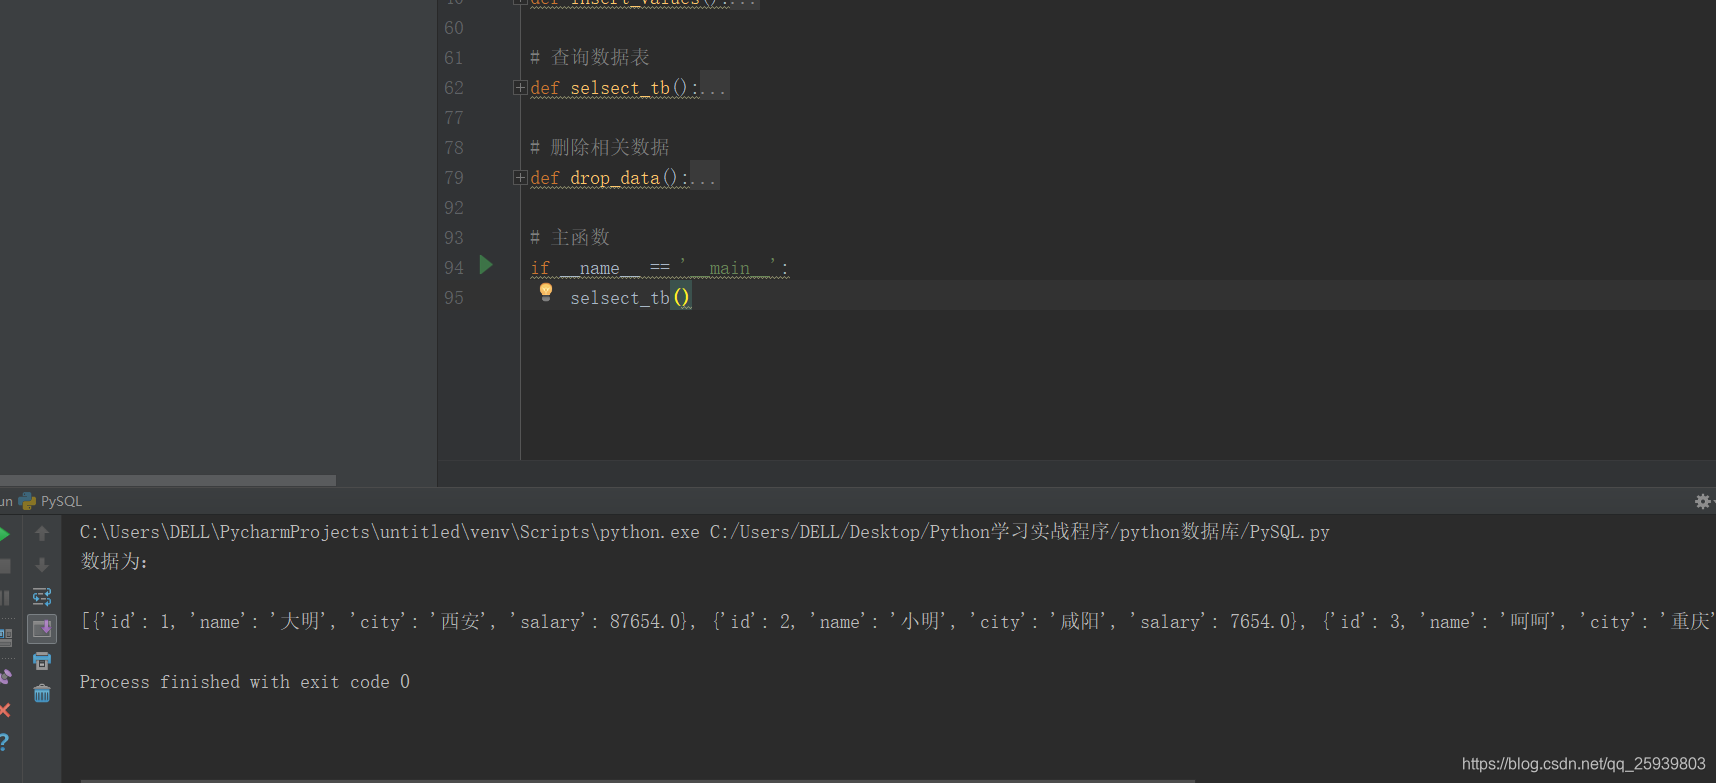Rerun PySQL with green play button
Screen dimensions: 1716x783
[5, 534]
